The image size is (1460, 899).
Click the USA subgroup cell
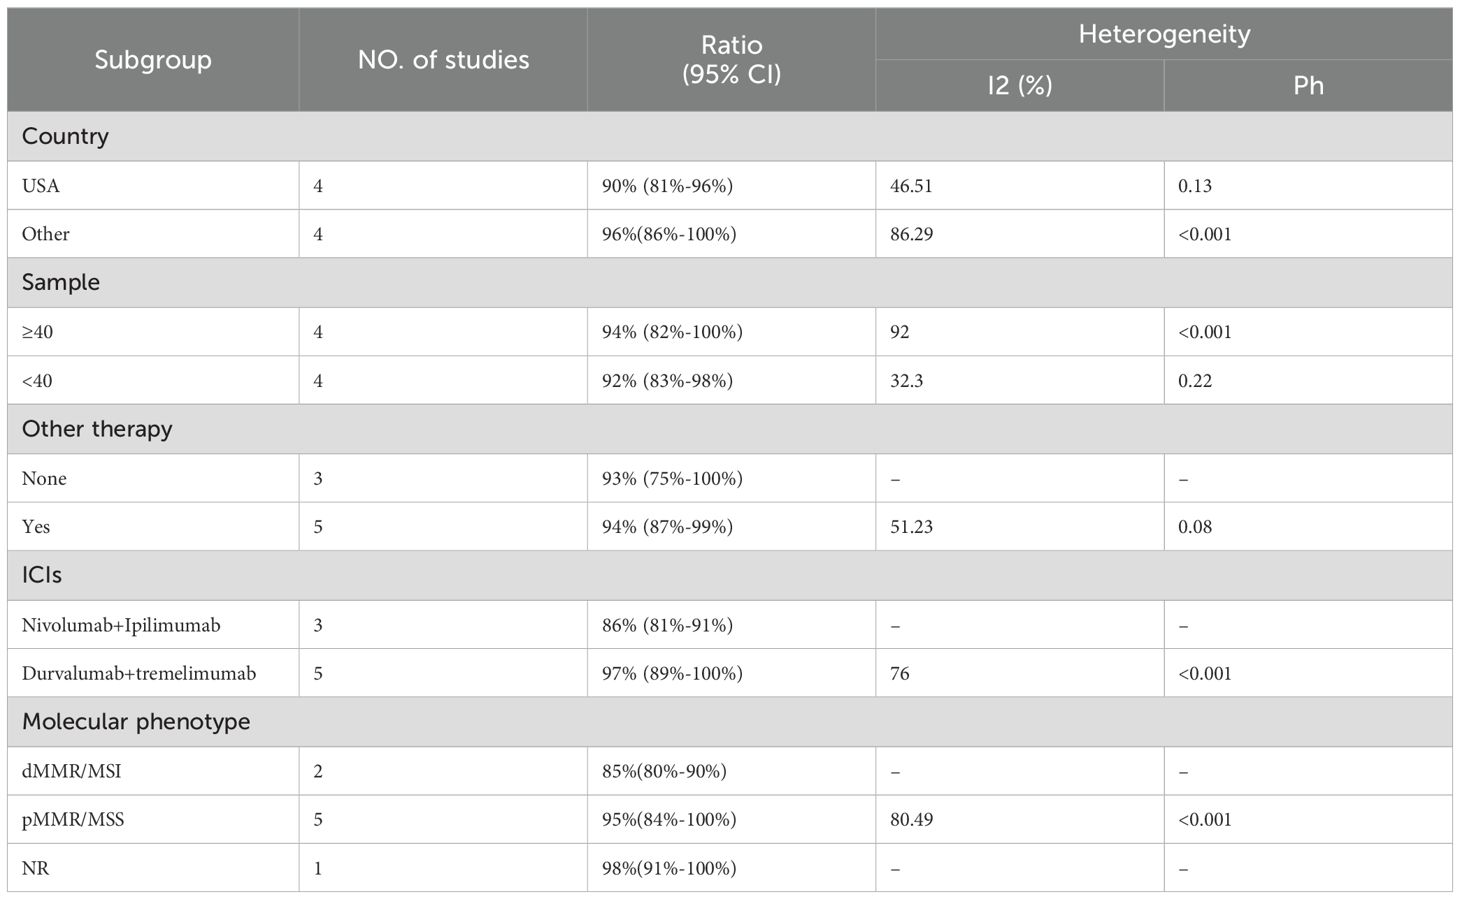[153, 185]
